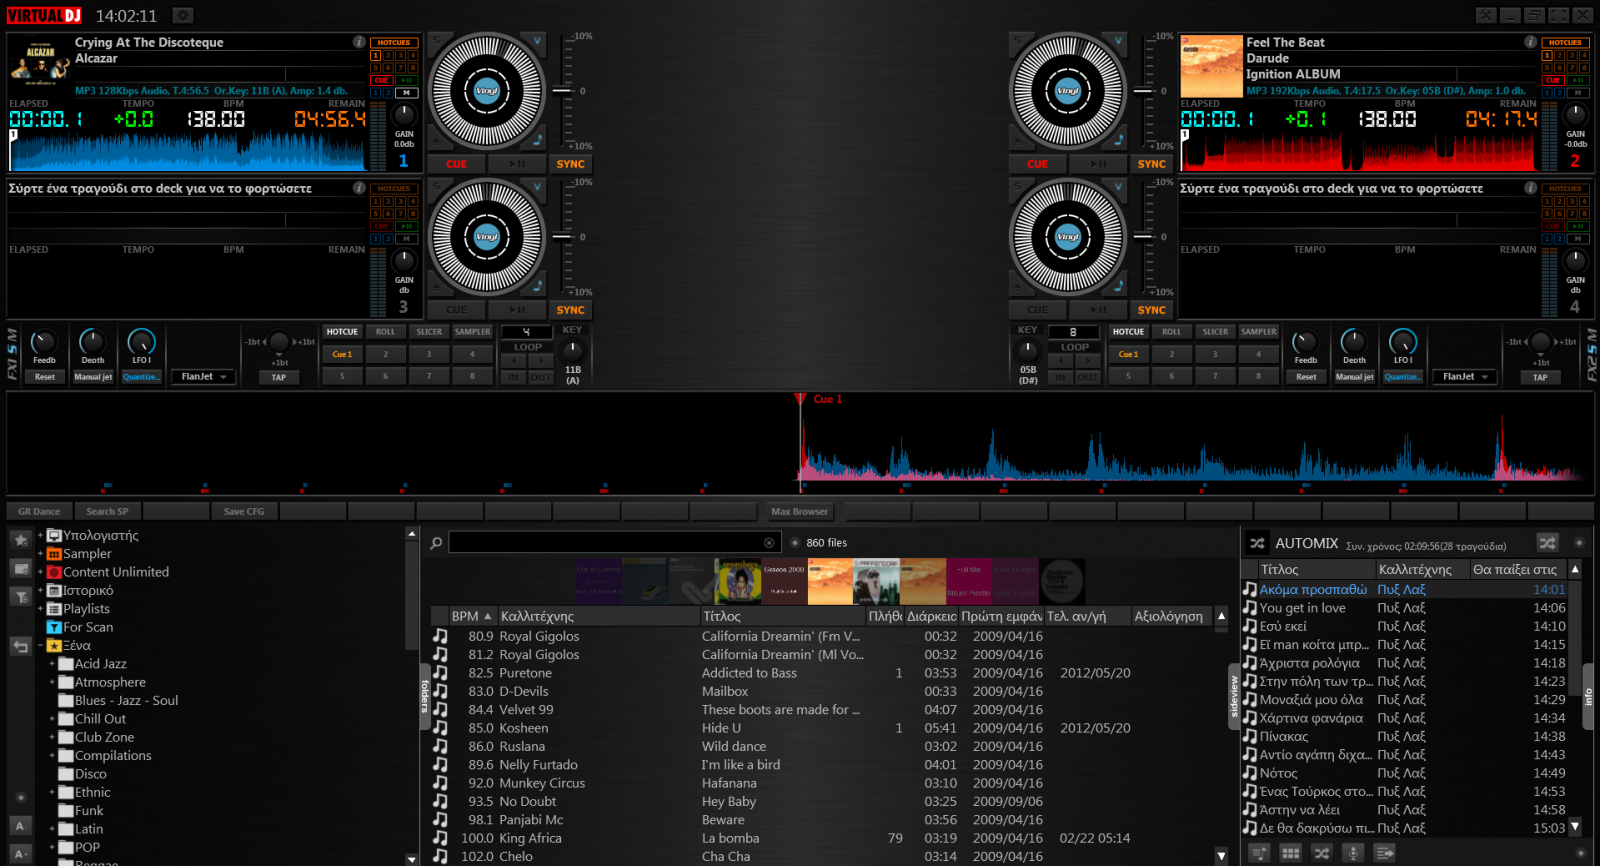This screenshot has height=866, width=1600.
Task: Turn the deck 1 GAIN knob
Action: pos(404,114)
